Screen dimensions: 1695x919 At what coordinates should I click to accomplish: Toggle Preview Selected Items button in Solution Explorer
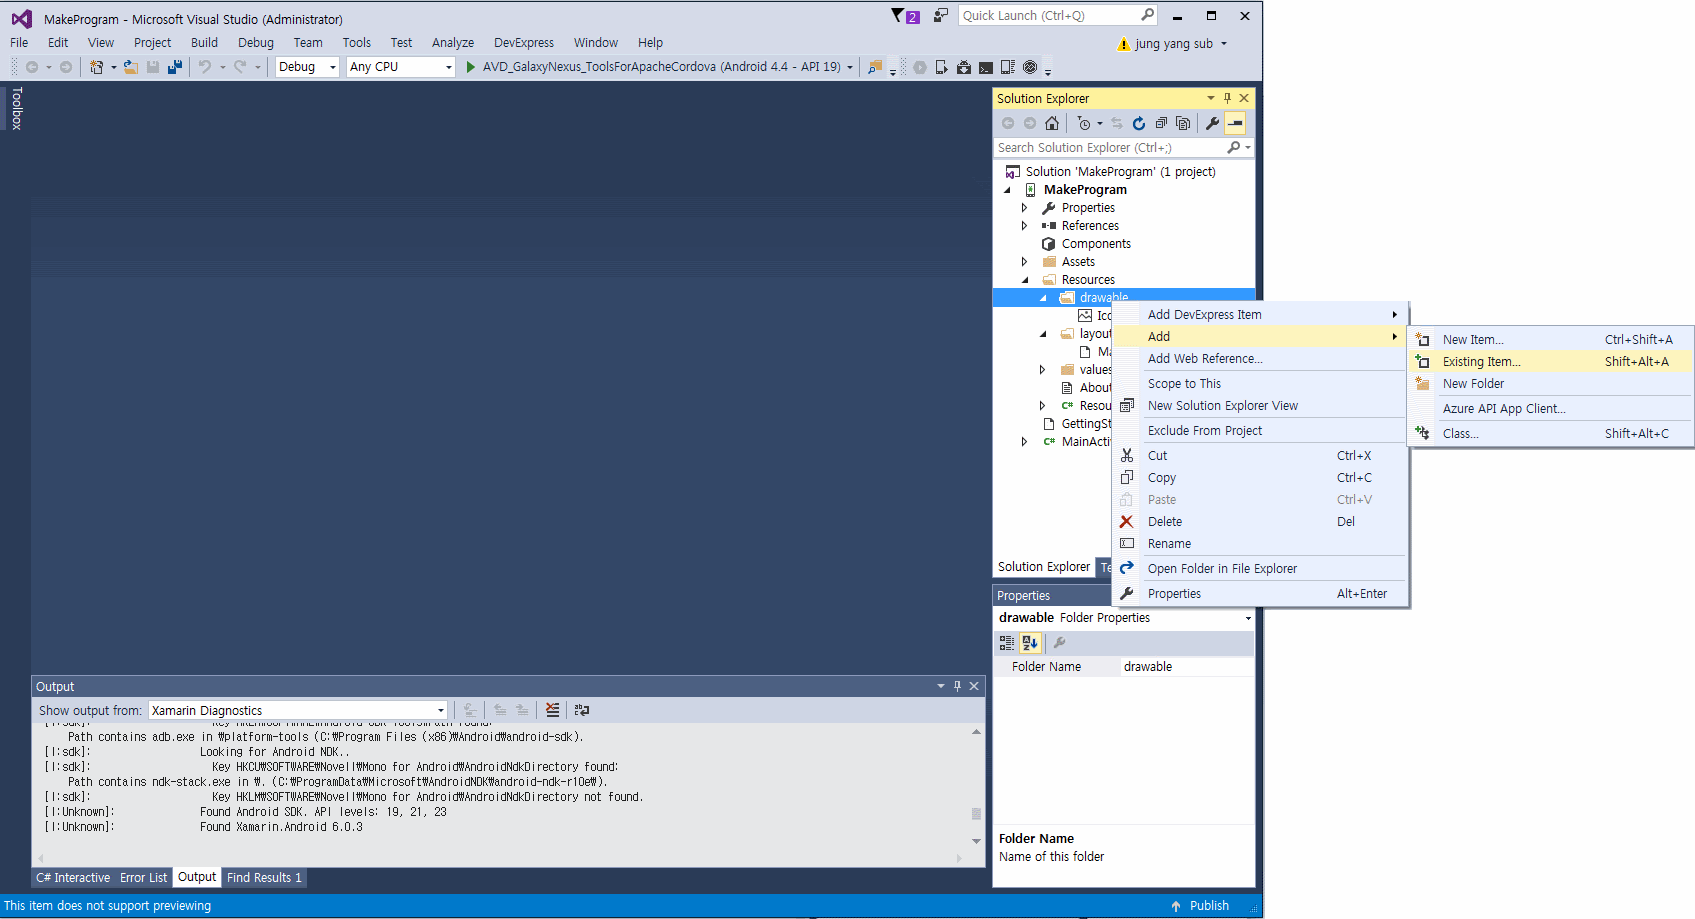click(x=1236, y=124)
